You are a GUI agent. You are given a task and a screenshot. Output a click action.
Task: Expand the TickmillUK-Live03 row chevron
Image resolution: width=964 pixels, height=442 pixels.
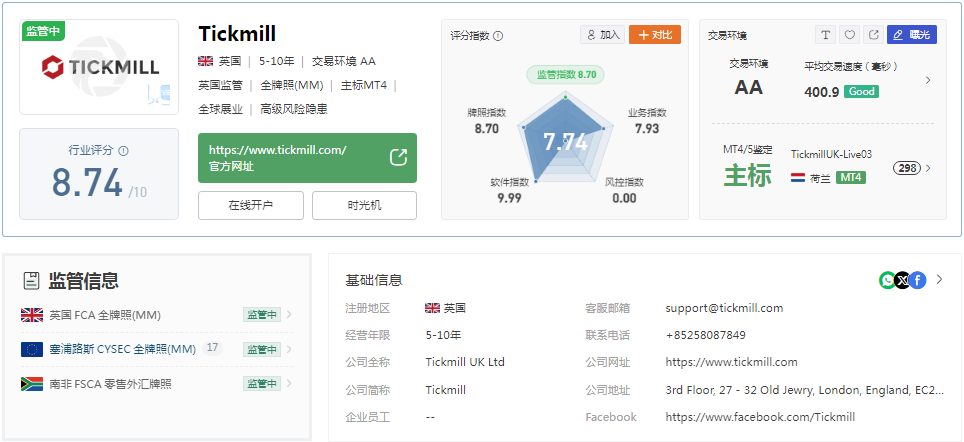click(x=928, y=168)
